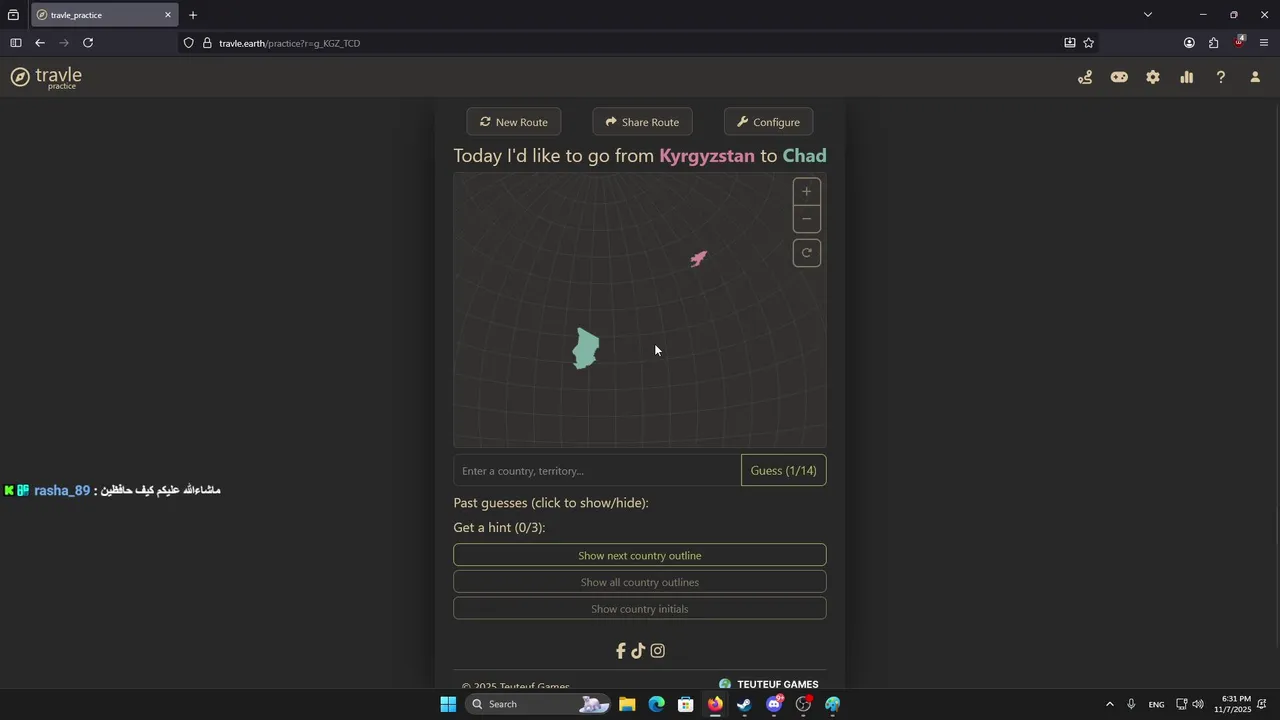Select the travle_practice browser tab
This screenshot has width=1280, height=720.
click(104, 15)
